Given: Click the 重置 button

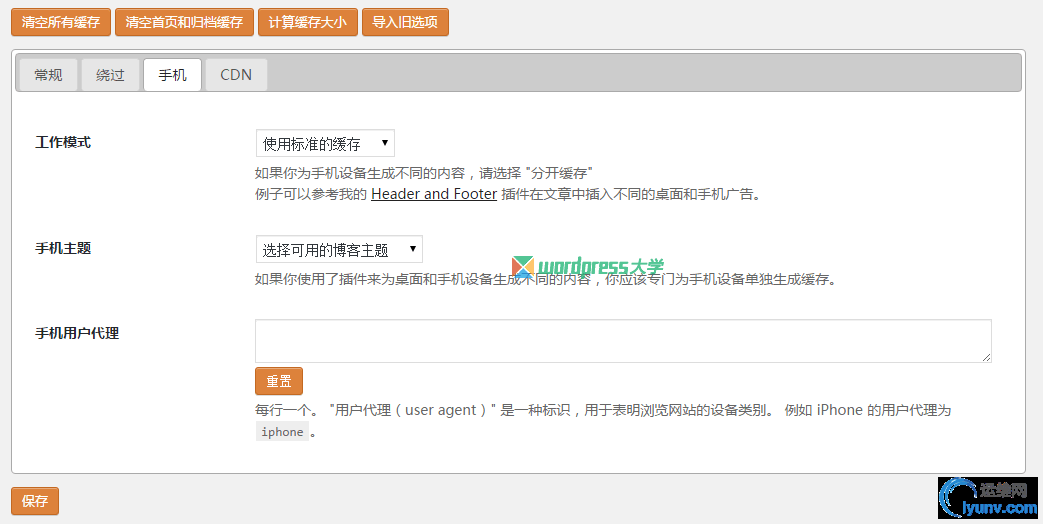Looking at the screenshot, I should pos(279,381).
